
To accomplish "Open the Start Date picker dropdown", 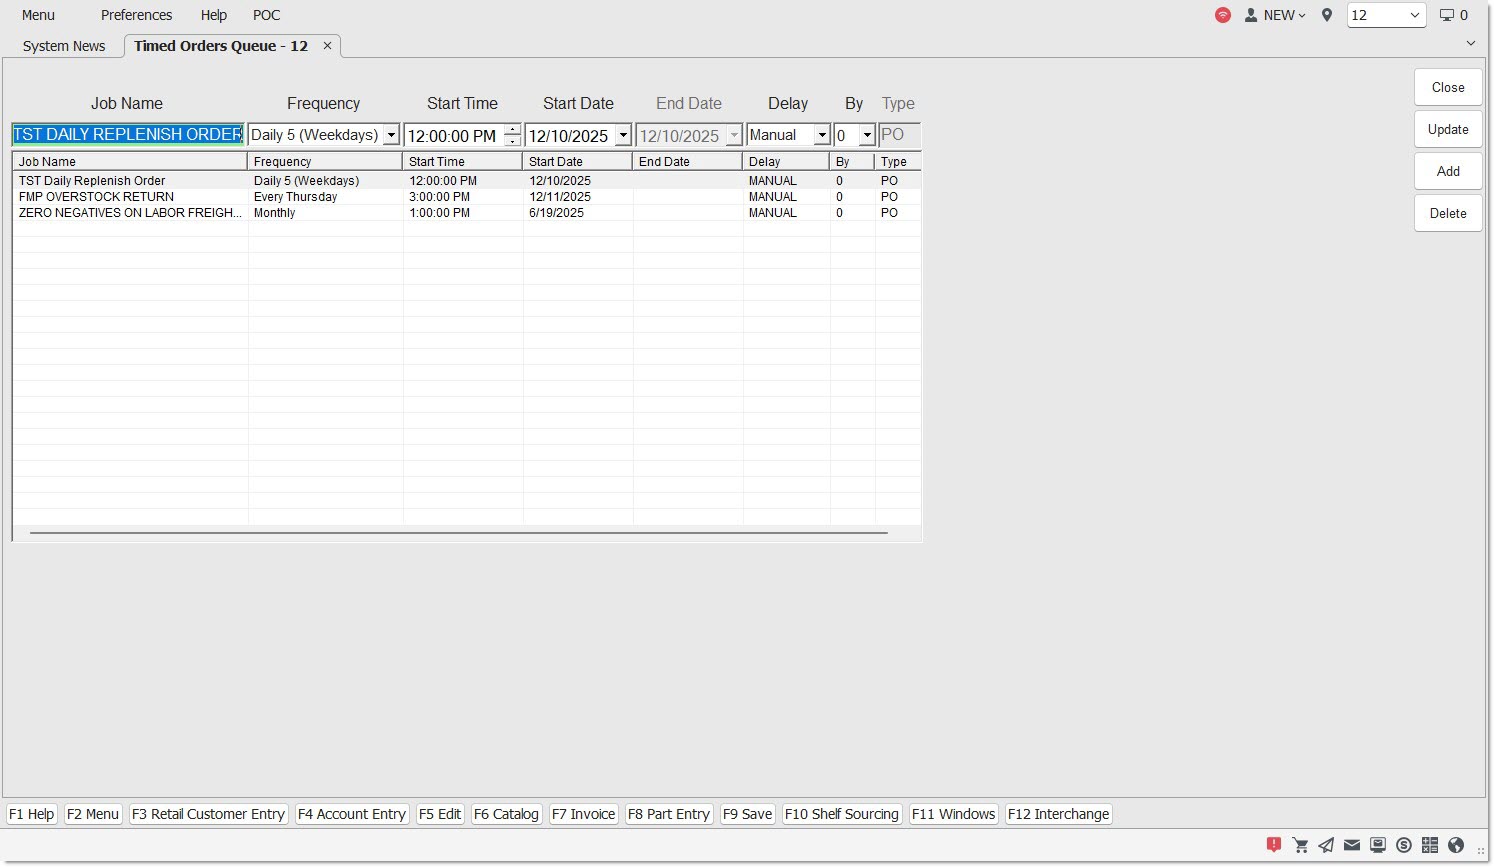I will coord(623,135).
